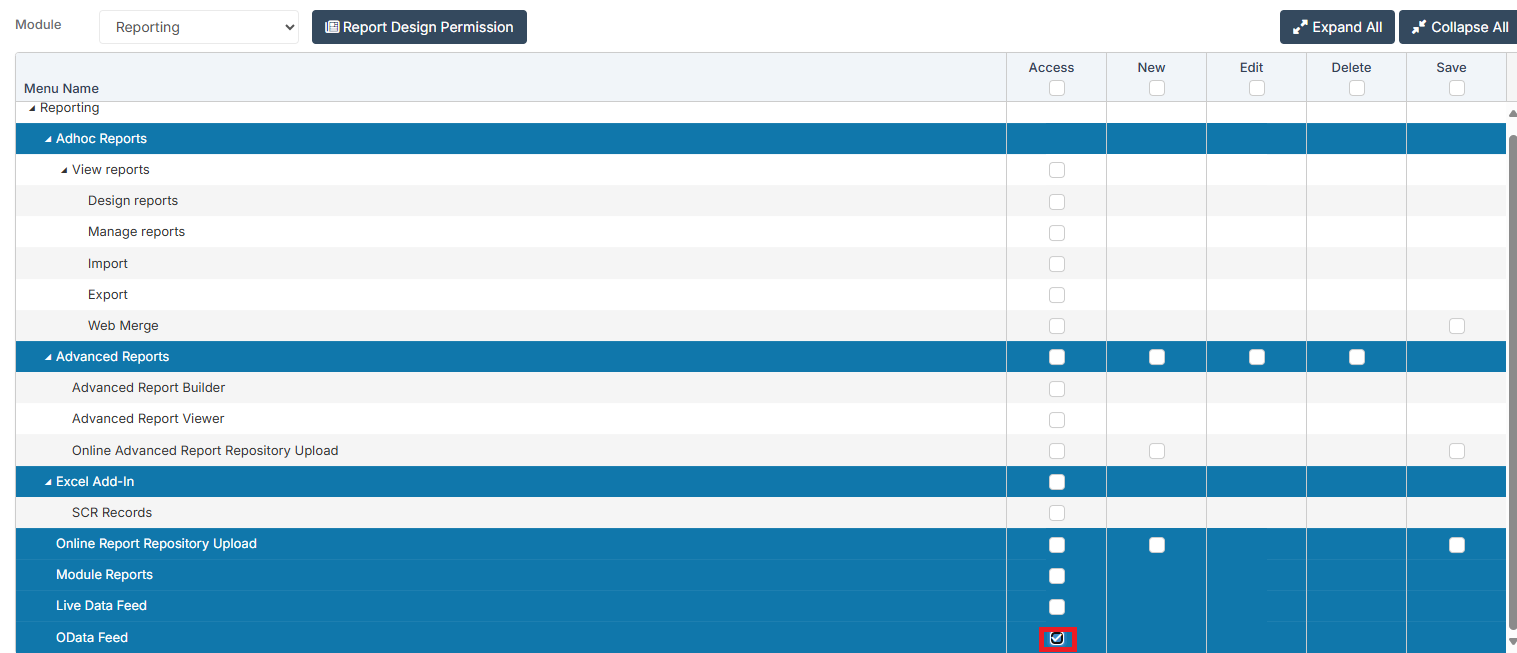Collapse the Excel Add-In node
The image size is (1517, 653).
tap(48, 482)
